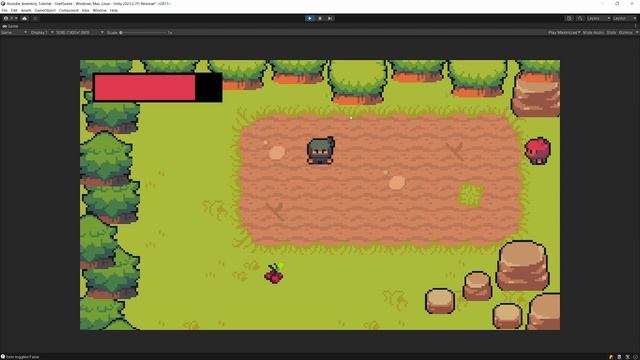The image size is (640, 360).
Task: Stop play mode with Play button
Action: pyautogui.click(x=310, y=18)
